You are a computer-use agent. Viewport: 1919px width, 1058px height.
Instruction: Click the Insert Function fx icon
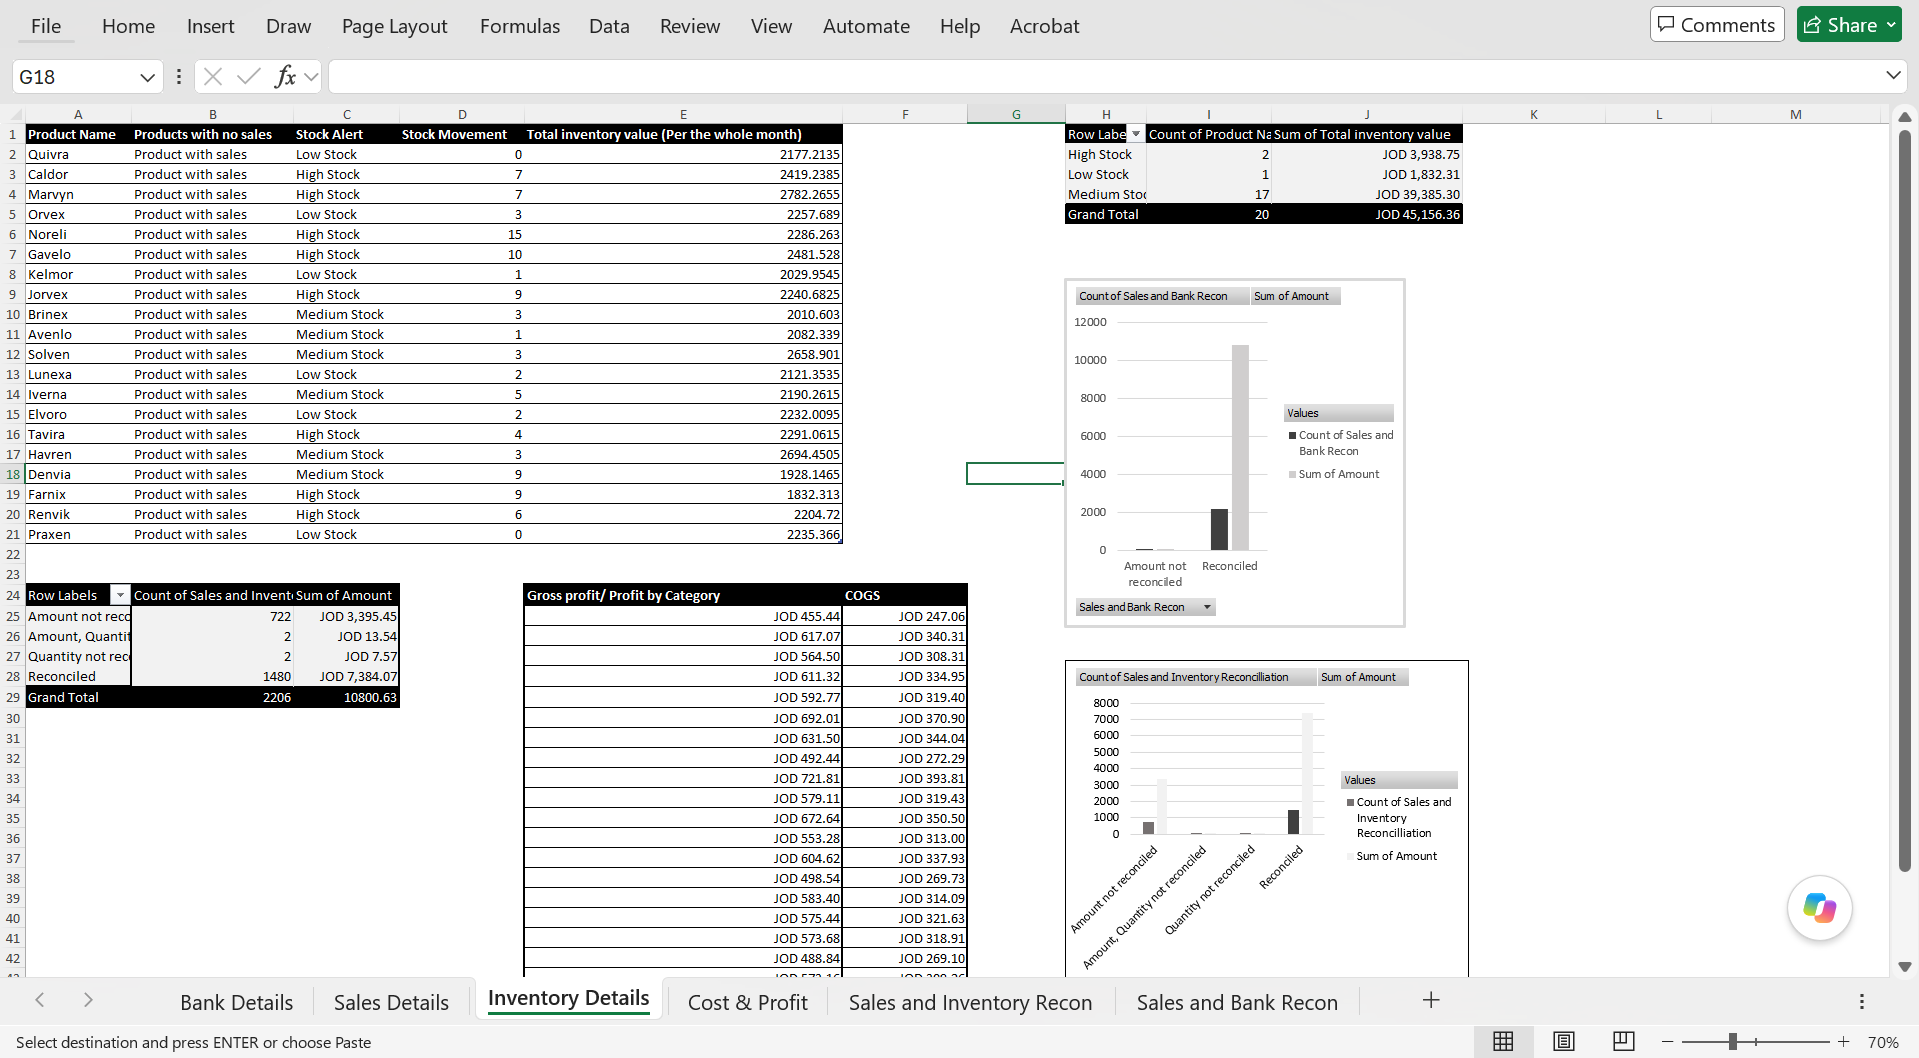pos(285,76)
